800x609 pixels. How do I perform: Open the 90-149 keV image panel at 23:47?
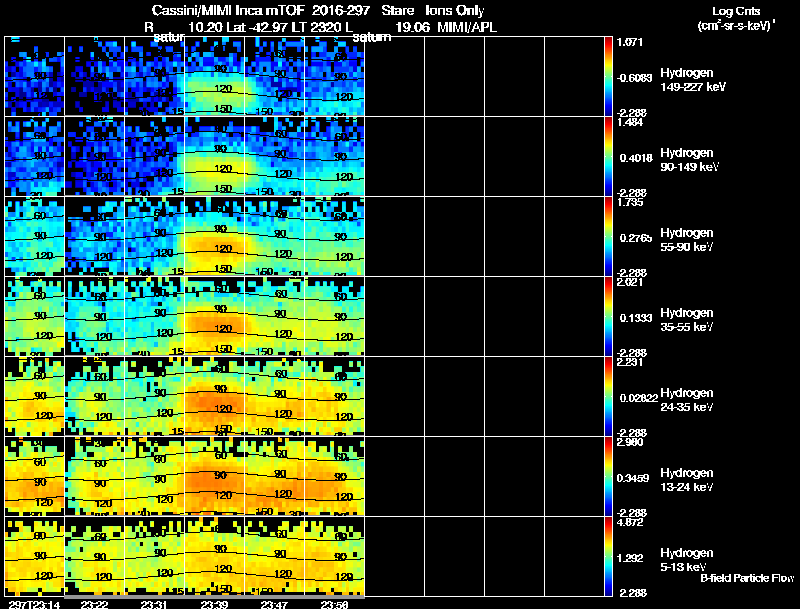point(275,157)
